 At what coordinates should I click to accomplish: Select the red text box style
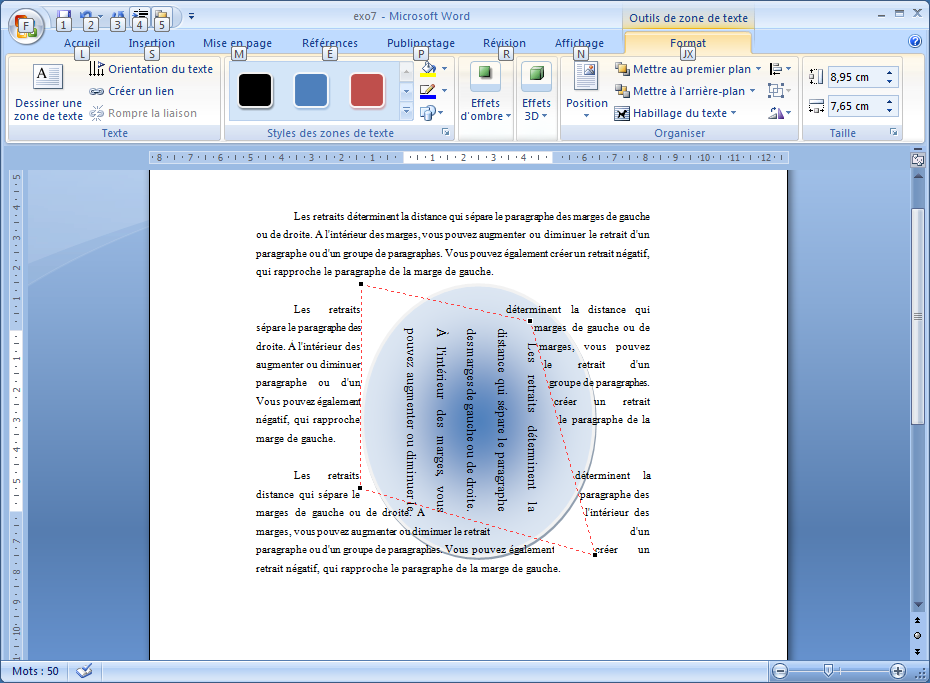(x=367, y=91)
